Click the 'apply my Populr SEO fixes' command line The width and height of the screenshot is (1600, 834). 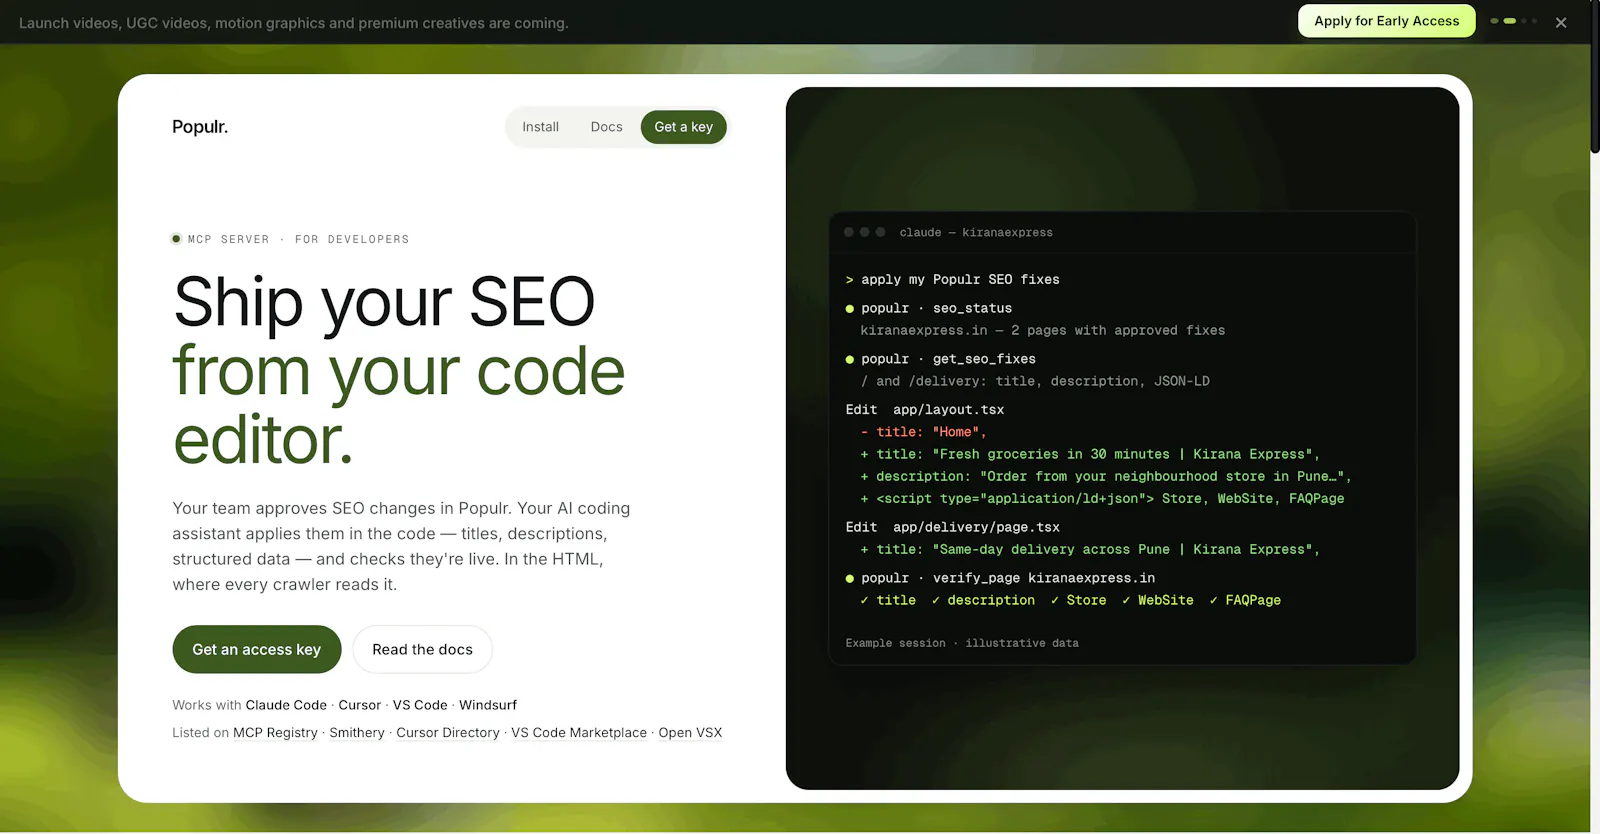pos(952,280)
